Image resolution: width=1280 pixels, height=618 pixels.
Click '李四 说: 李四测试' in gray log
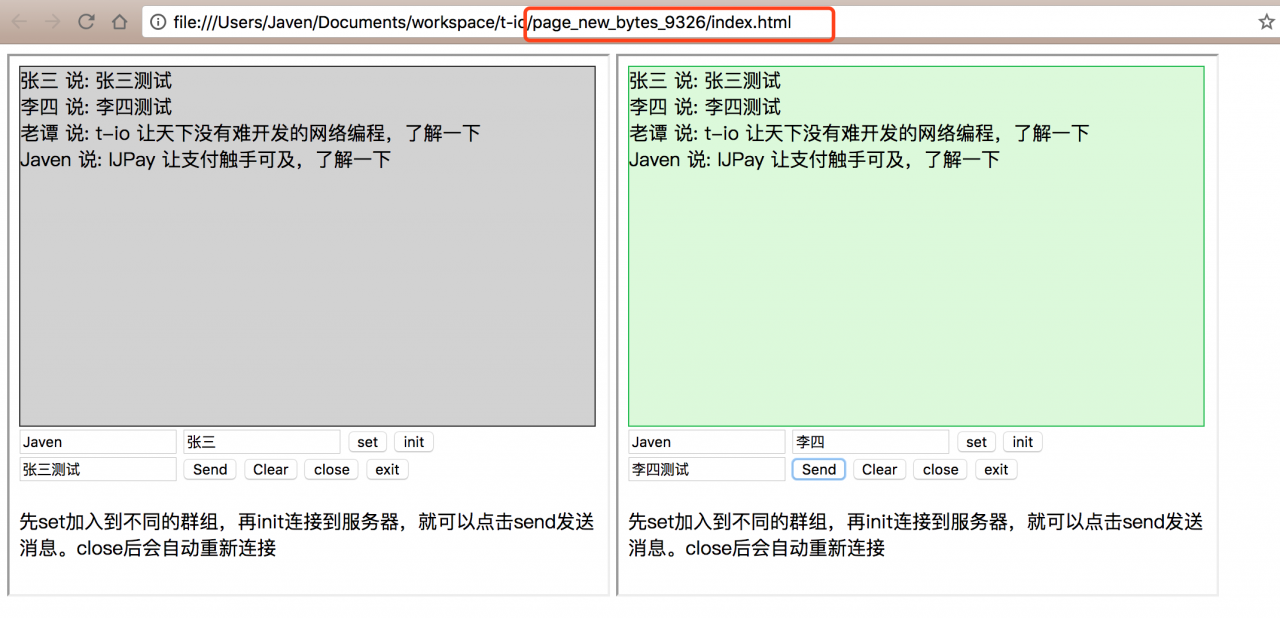pyautogui.click(x=96, y=107)
